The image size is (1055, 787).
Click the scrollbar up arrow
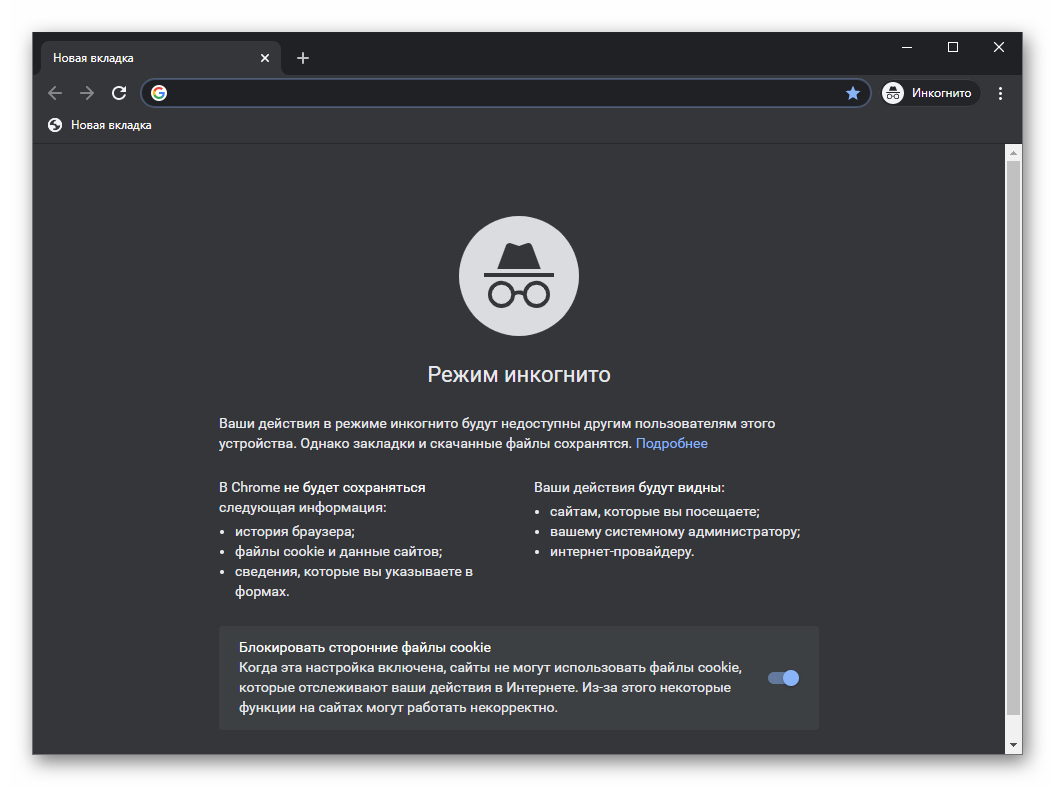[x=1013, y=153]
